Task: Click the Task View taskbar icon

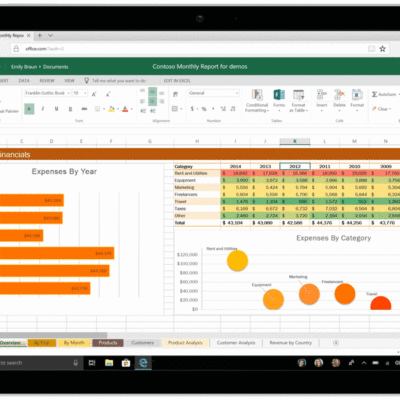Action: coord(92,363)
